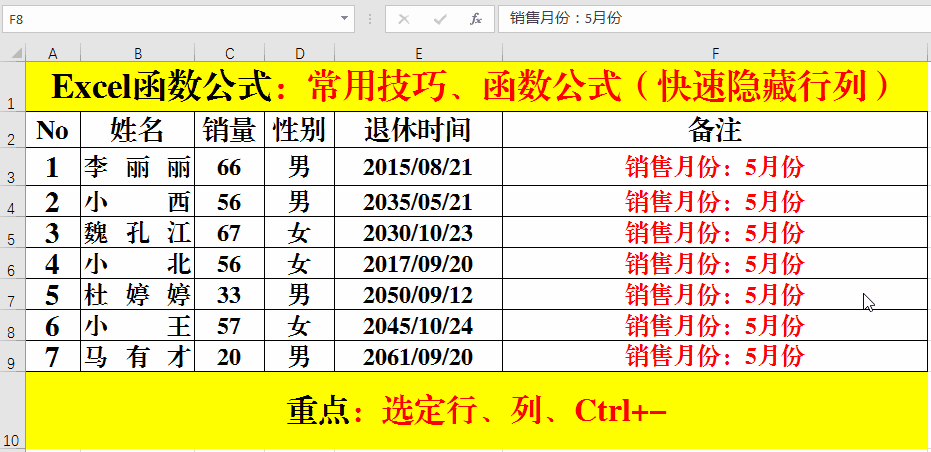This screenshot has height=452, width=931.
Task: Select row 1 header
Action: coord(12,86)
